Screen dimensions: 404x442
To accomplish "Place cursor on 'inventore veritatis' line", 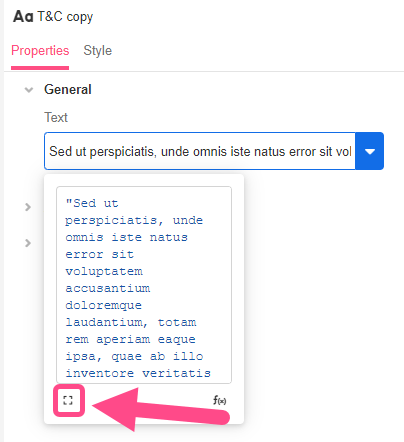I will [x=138, y=373].
